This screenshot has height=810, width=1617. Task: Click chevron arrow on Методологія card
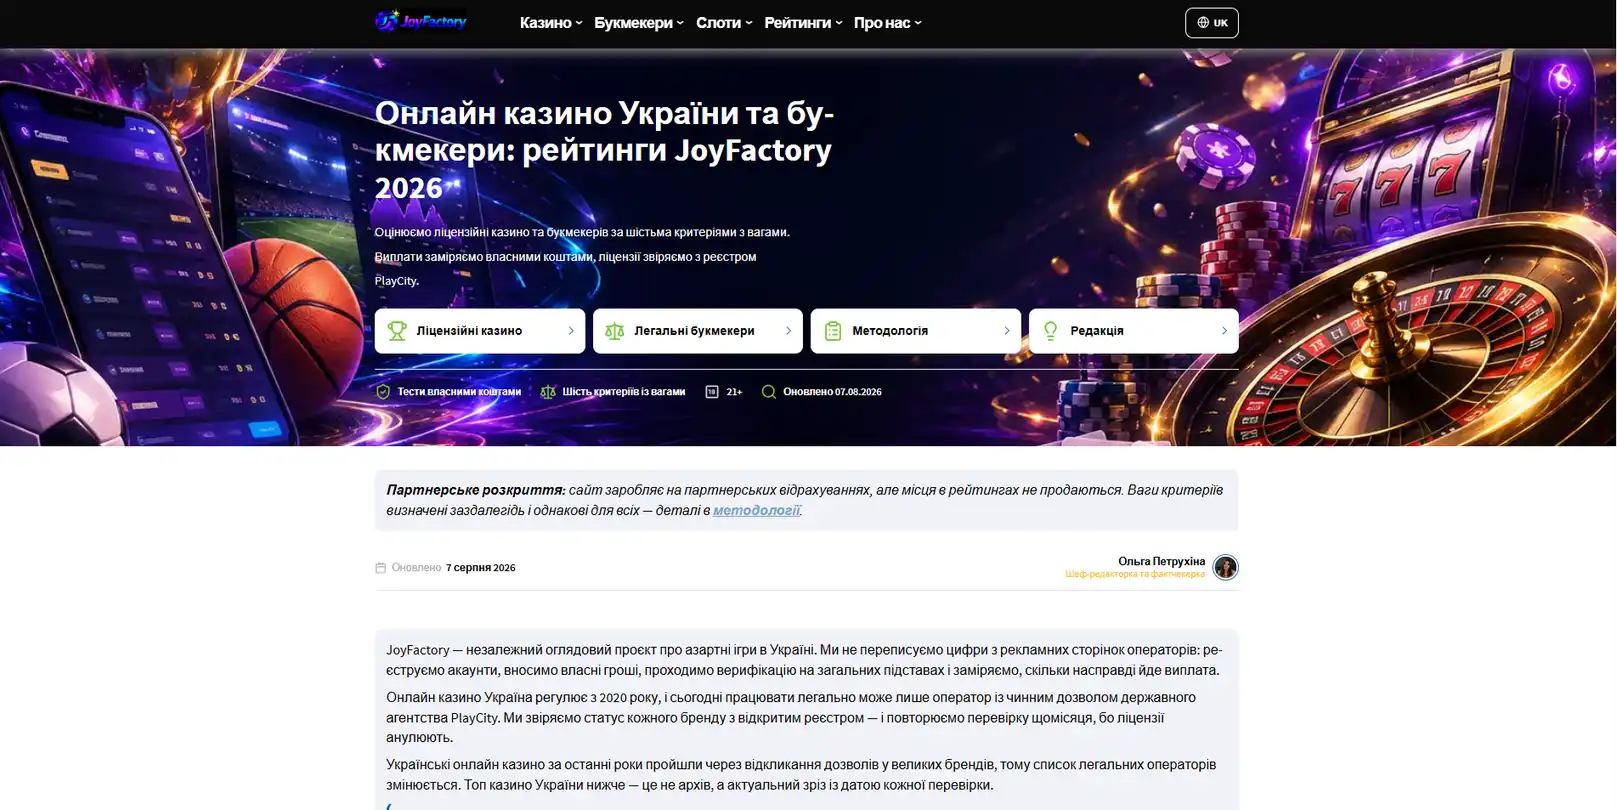[1007, 331]
